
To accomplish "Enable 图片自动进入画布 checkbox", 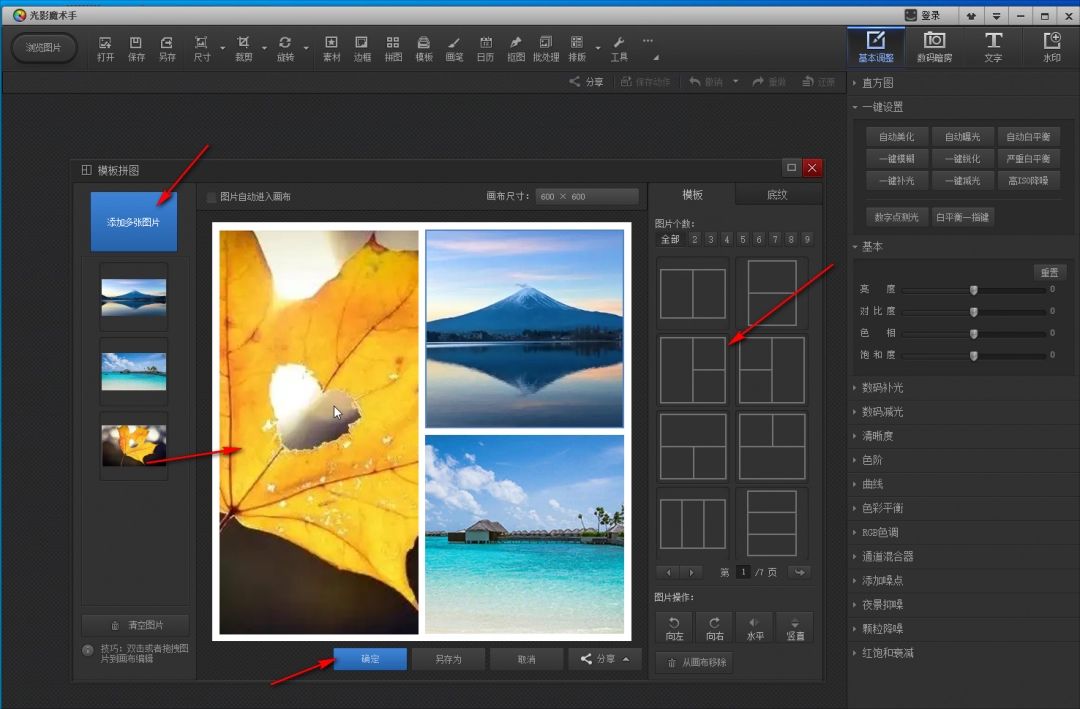I will pyautogui.click(x=212, y=197).
